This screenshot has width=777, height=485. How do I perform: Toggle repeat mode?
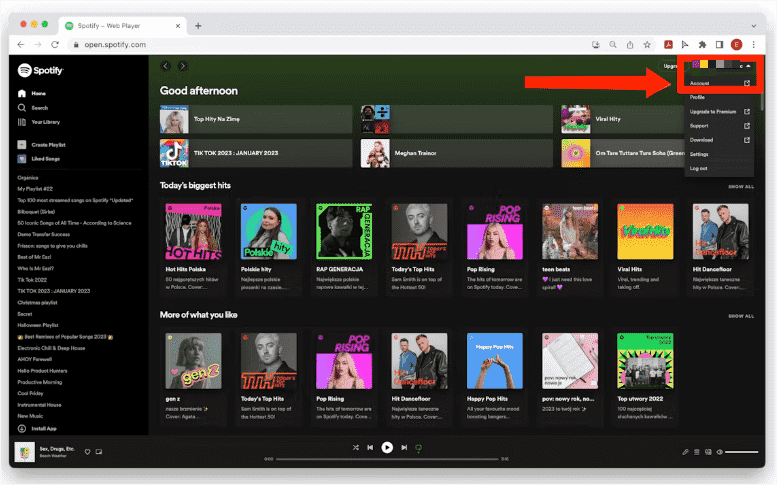pyautogui.click(x=419, y=448)
